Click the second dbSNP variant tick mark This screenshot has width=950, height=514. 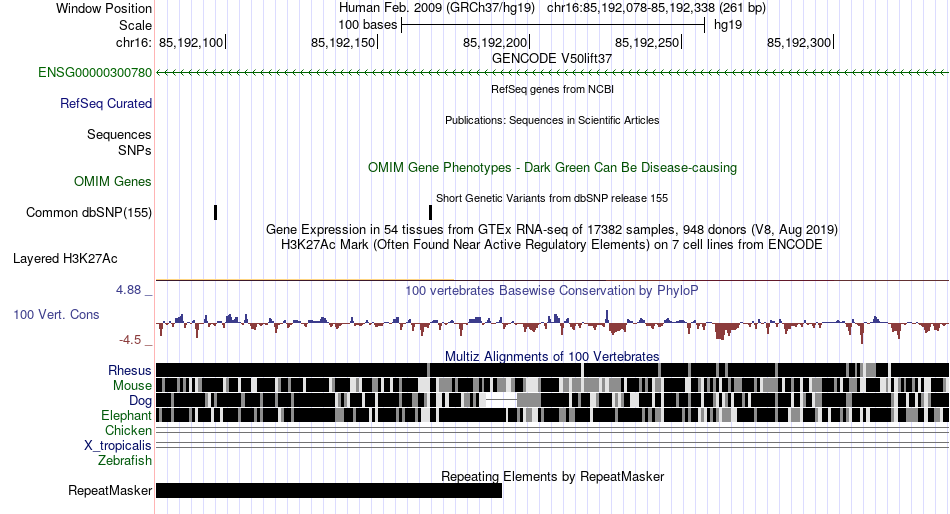click(x=431, y=212)
